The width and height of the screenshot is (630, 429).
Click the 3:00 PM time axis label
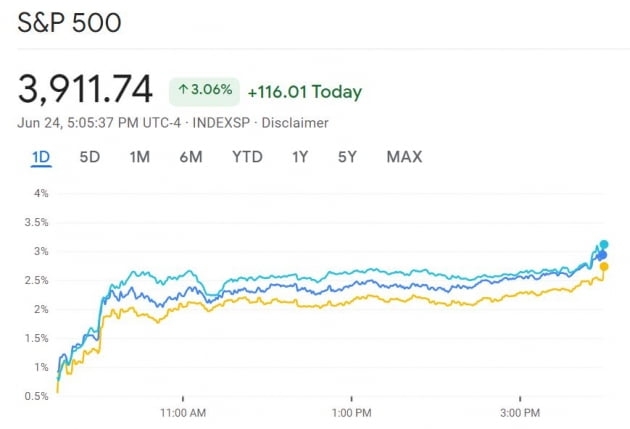520,412
